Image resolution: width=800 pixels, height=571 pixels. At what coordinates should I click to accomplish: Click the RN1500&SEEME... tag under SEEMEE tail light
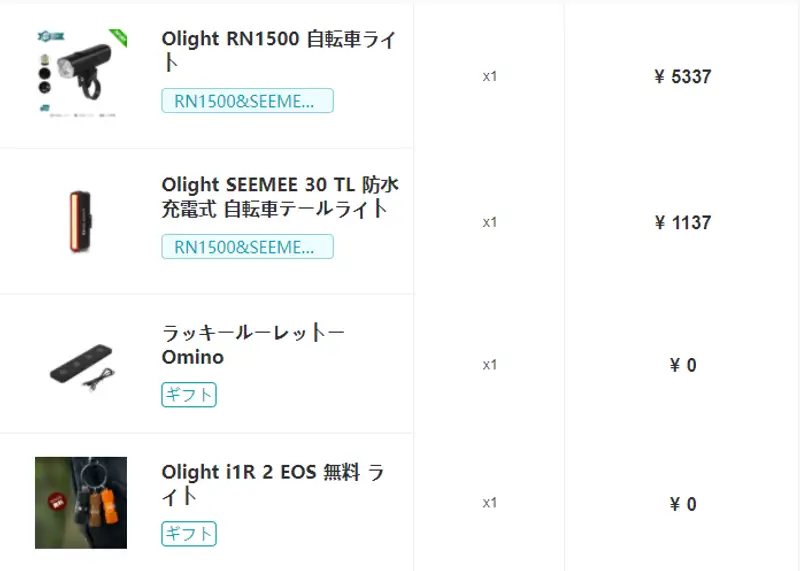pos(247,246)
